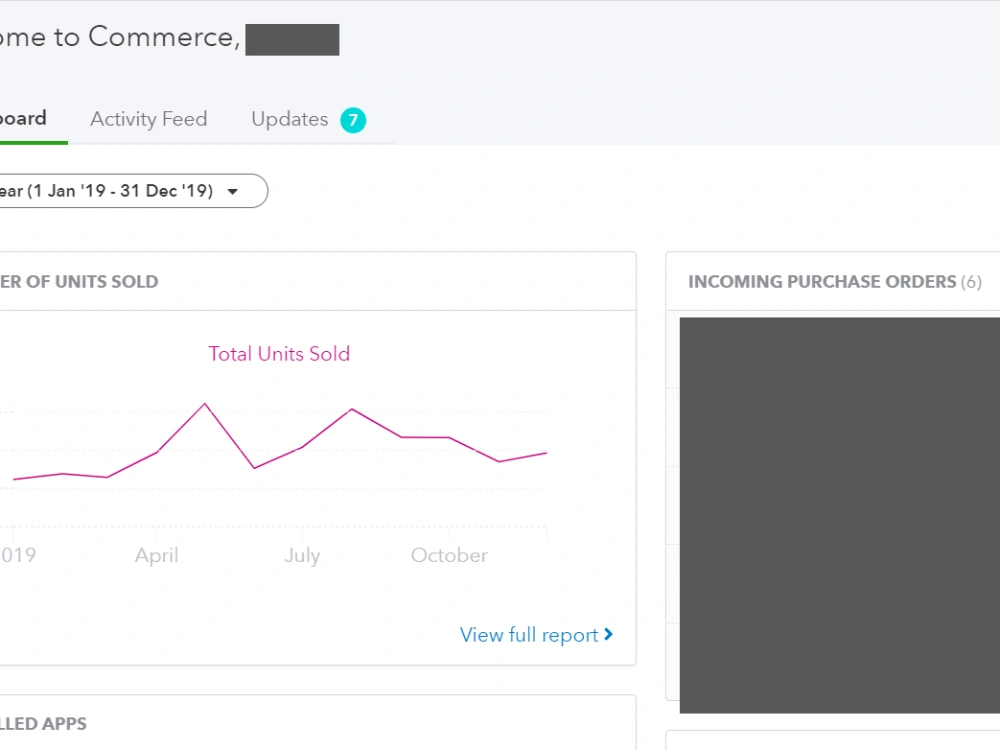Click the purchase orders count (6)
The width and height of the screenshot is (1000, 750).
point(971,282)
